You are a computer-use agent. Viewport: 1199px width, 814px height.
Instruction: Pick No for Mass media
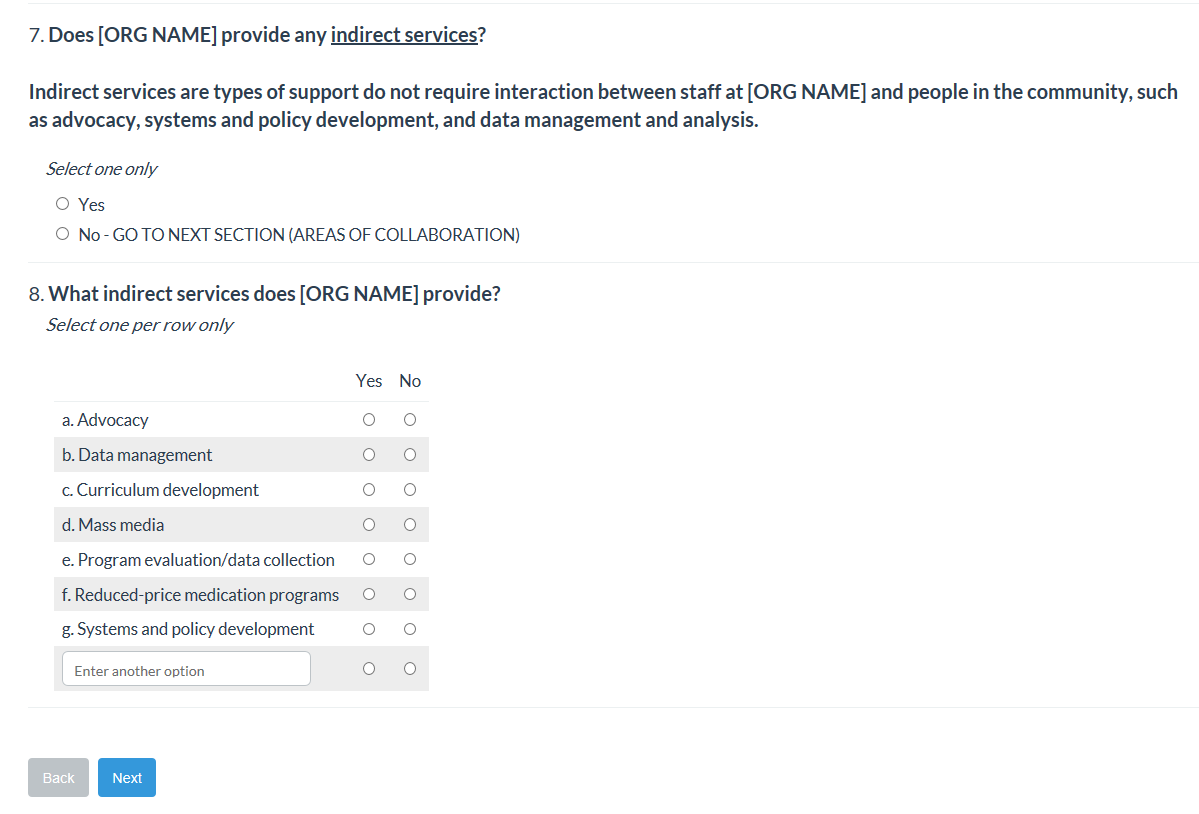pyautogui.click(x=410, y=525)
